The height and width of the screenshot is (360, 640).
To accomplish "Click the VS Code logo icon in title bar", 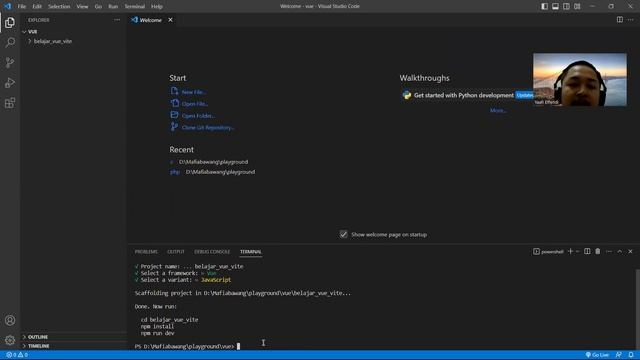I will pyautogui.click(x=7, y=6).
